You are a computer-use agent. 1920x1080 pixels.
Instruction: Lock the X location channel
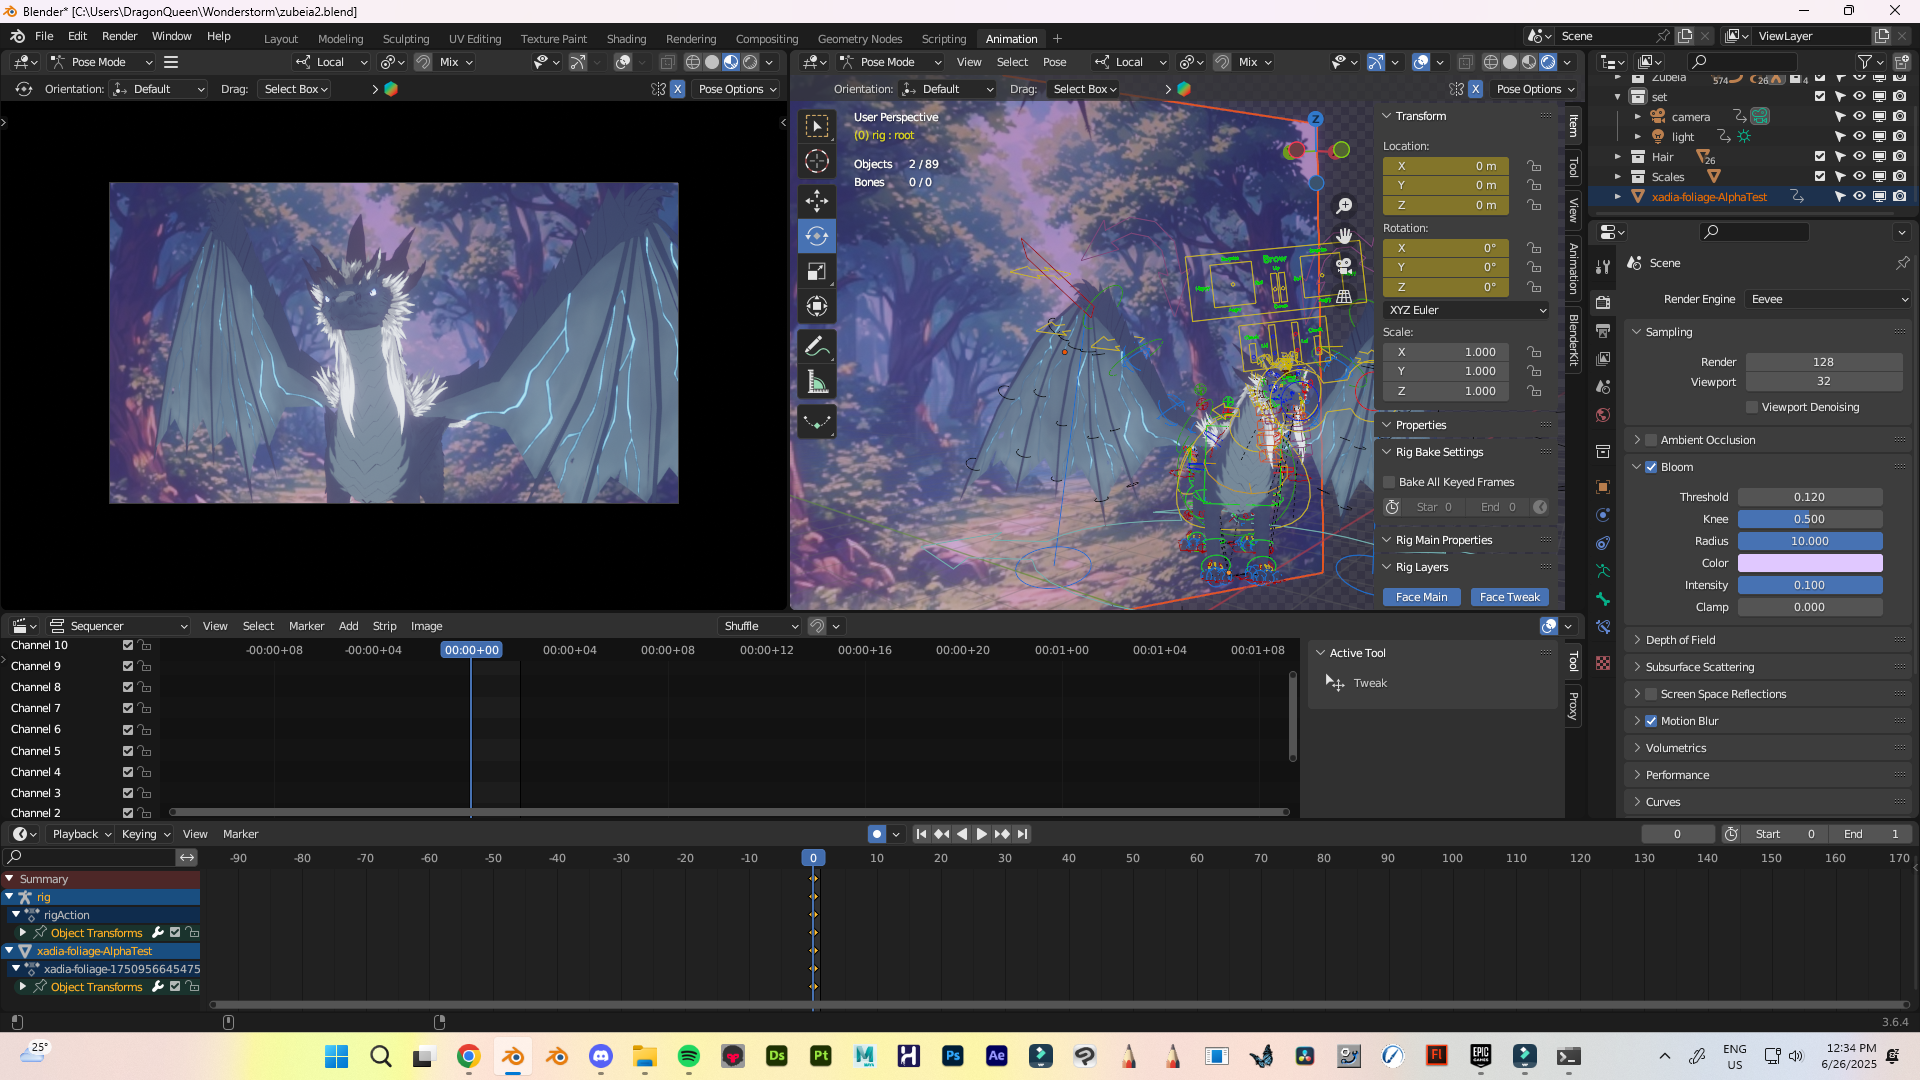click(1534, 166)
